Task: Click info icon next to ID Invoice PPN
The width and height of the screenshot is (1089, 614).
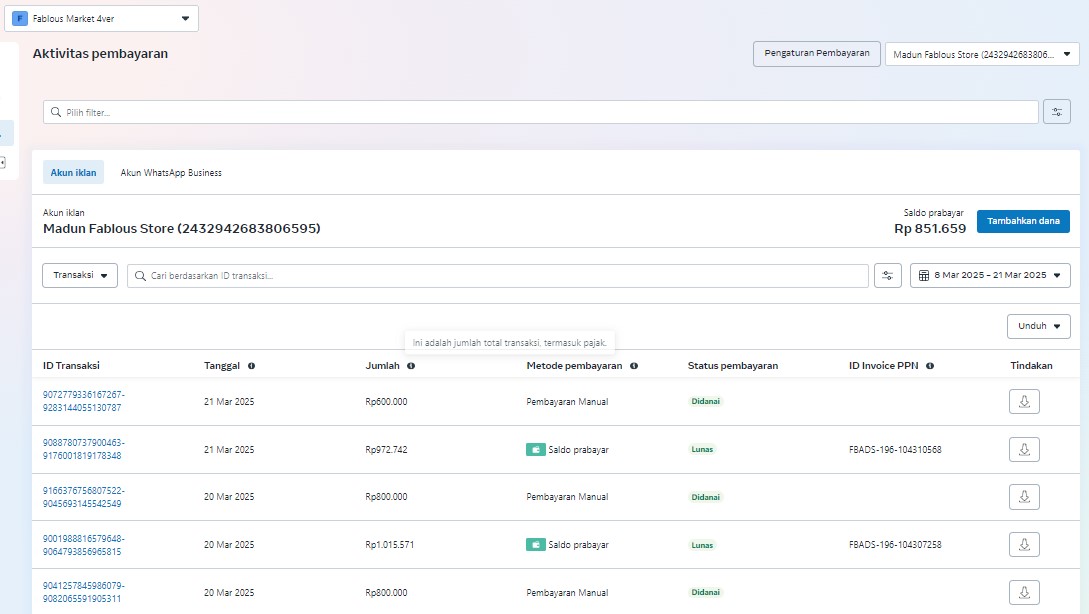Action: tap(930, 366)
